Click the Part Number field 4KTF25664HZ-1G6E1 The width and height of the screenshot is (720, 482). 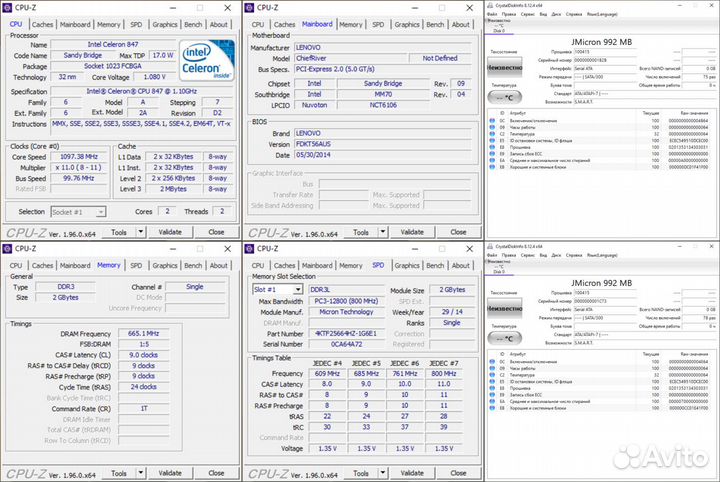(346, 333)
